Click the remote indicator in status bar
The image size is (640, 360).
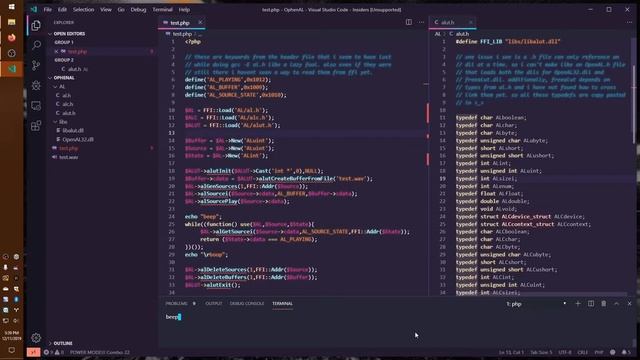point(33,352)
